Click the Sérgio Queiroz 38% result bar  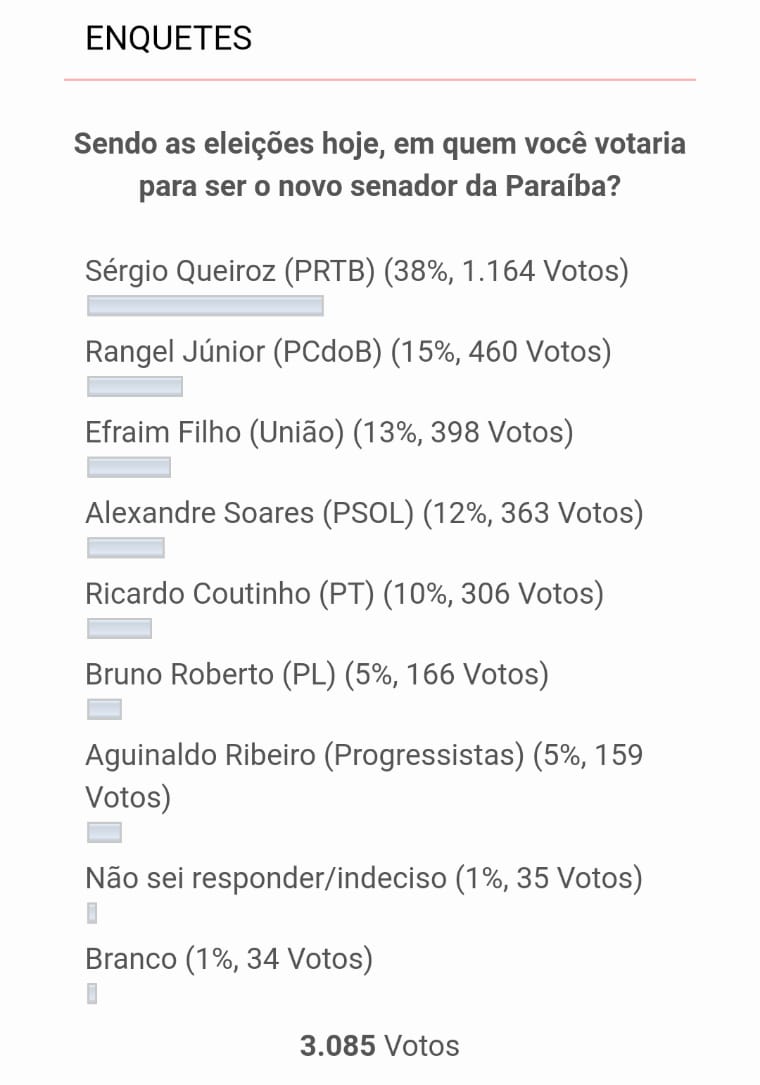pyautogui.click(x=205, y=306)
